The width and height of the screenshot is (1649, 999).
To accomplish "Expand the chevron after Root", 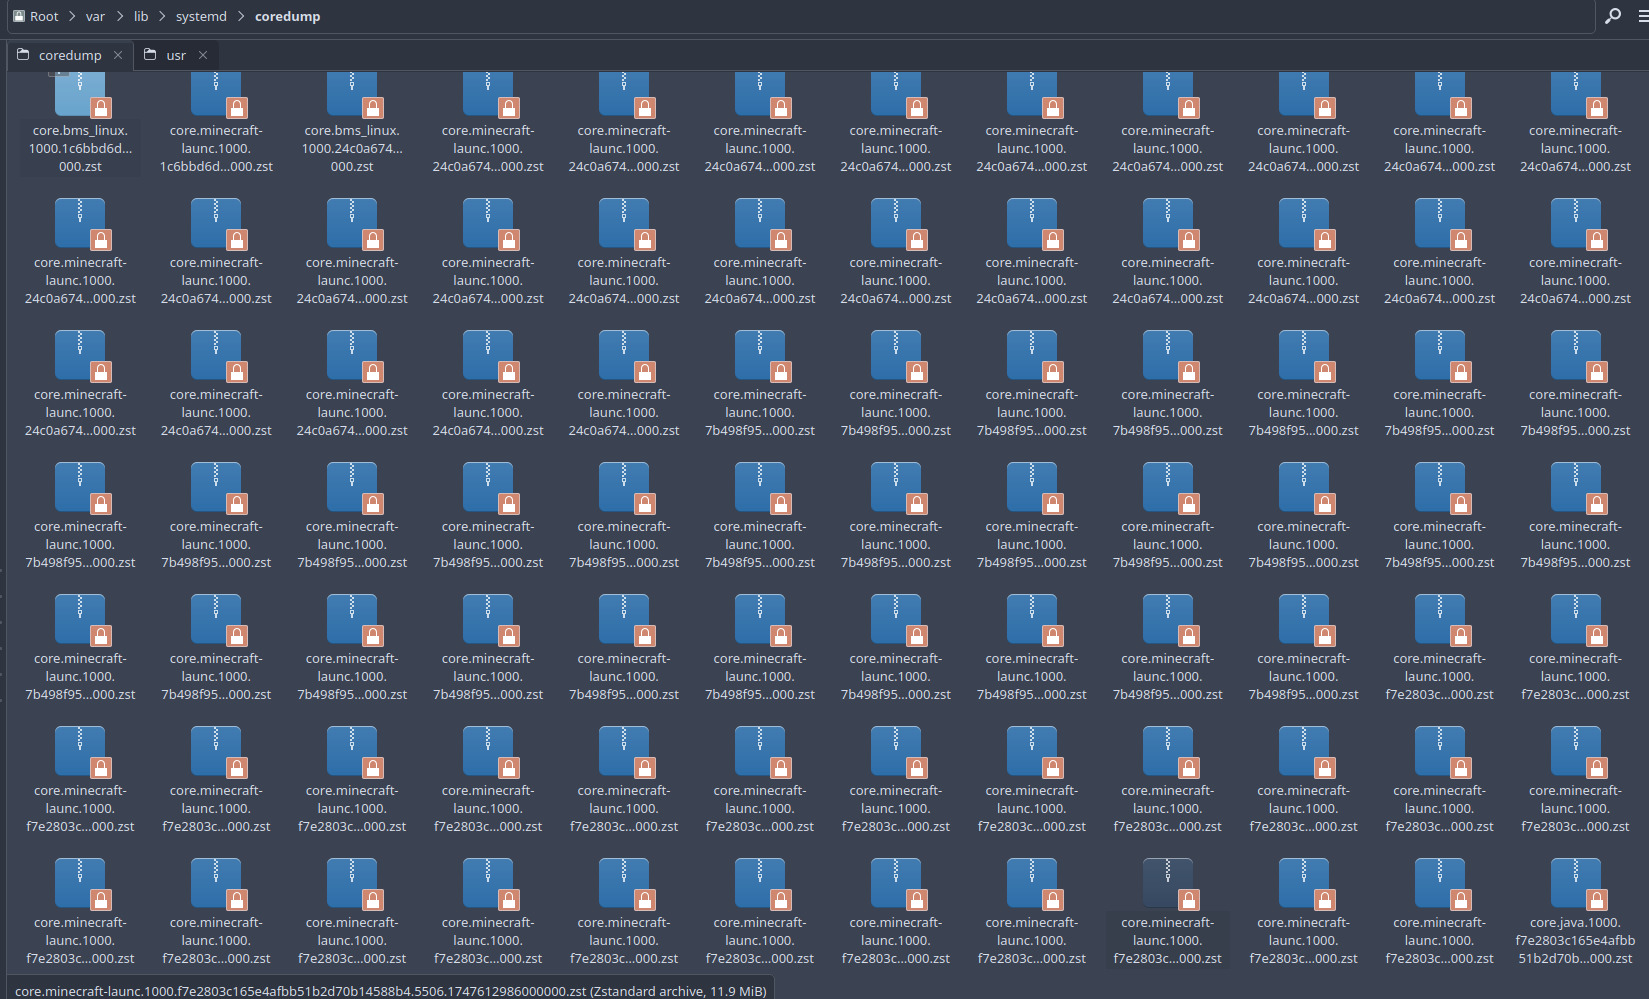I will pyautogui.click(x=72, y=16).
